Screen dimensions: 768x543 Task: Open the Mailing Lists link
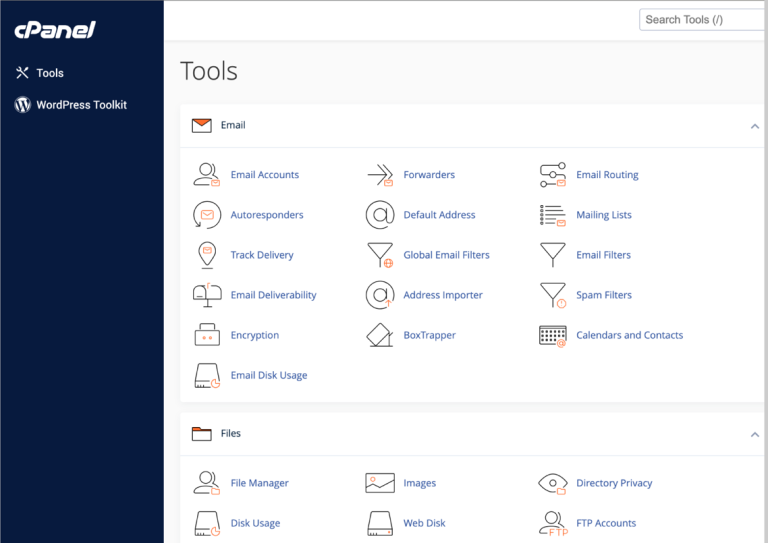pos(604,215)
